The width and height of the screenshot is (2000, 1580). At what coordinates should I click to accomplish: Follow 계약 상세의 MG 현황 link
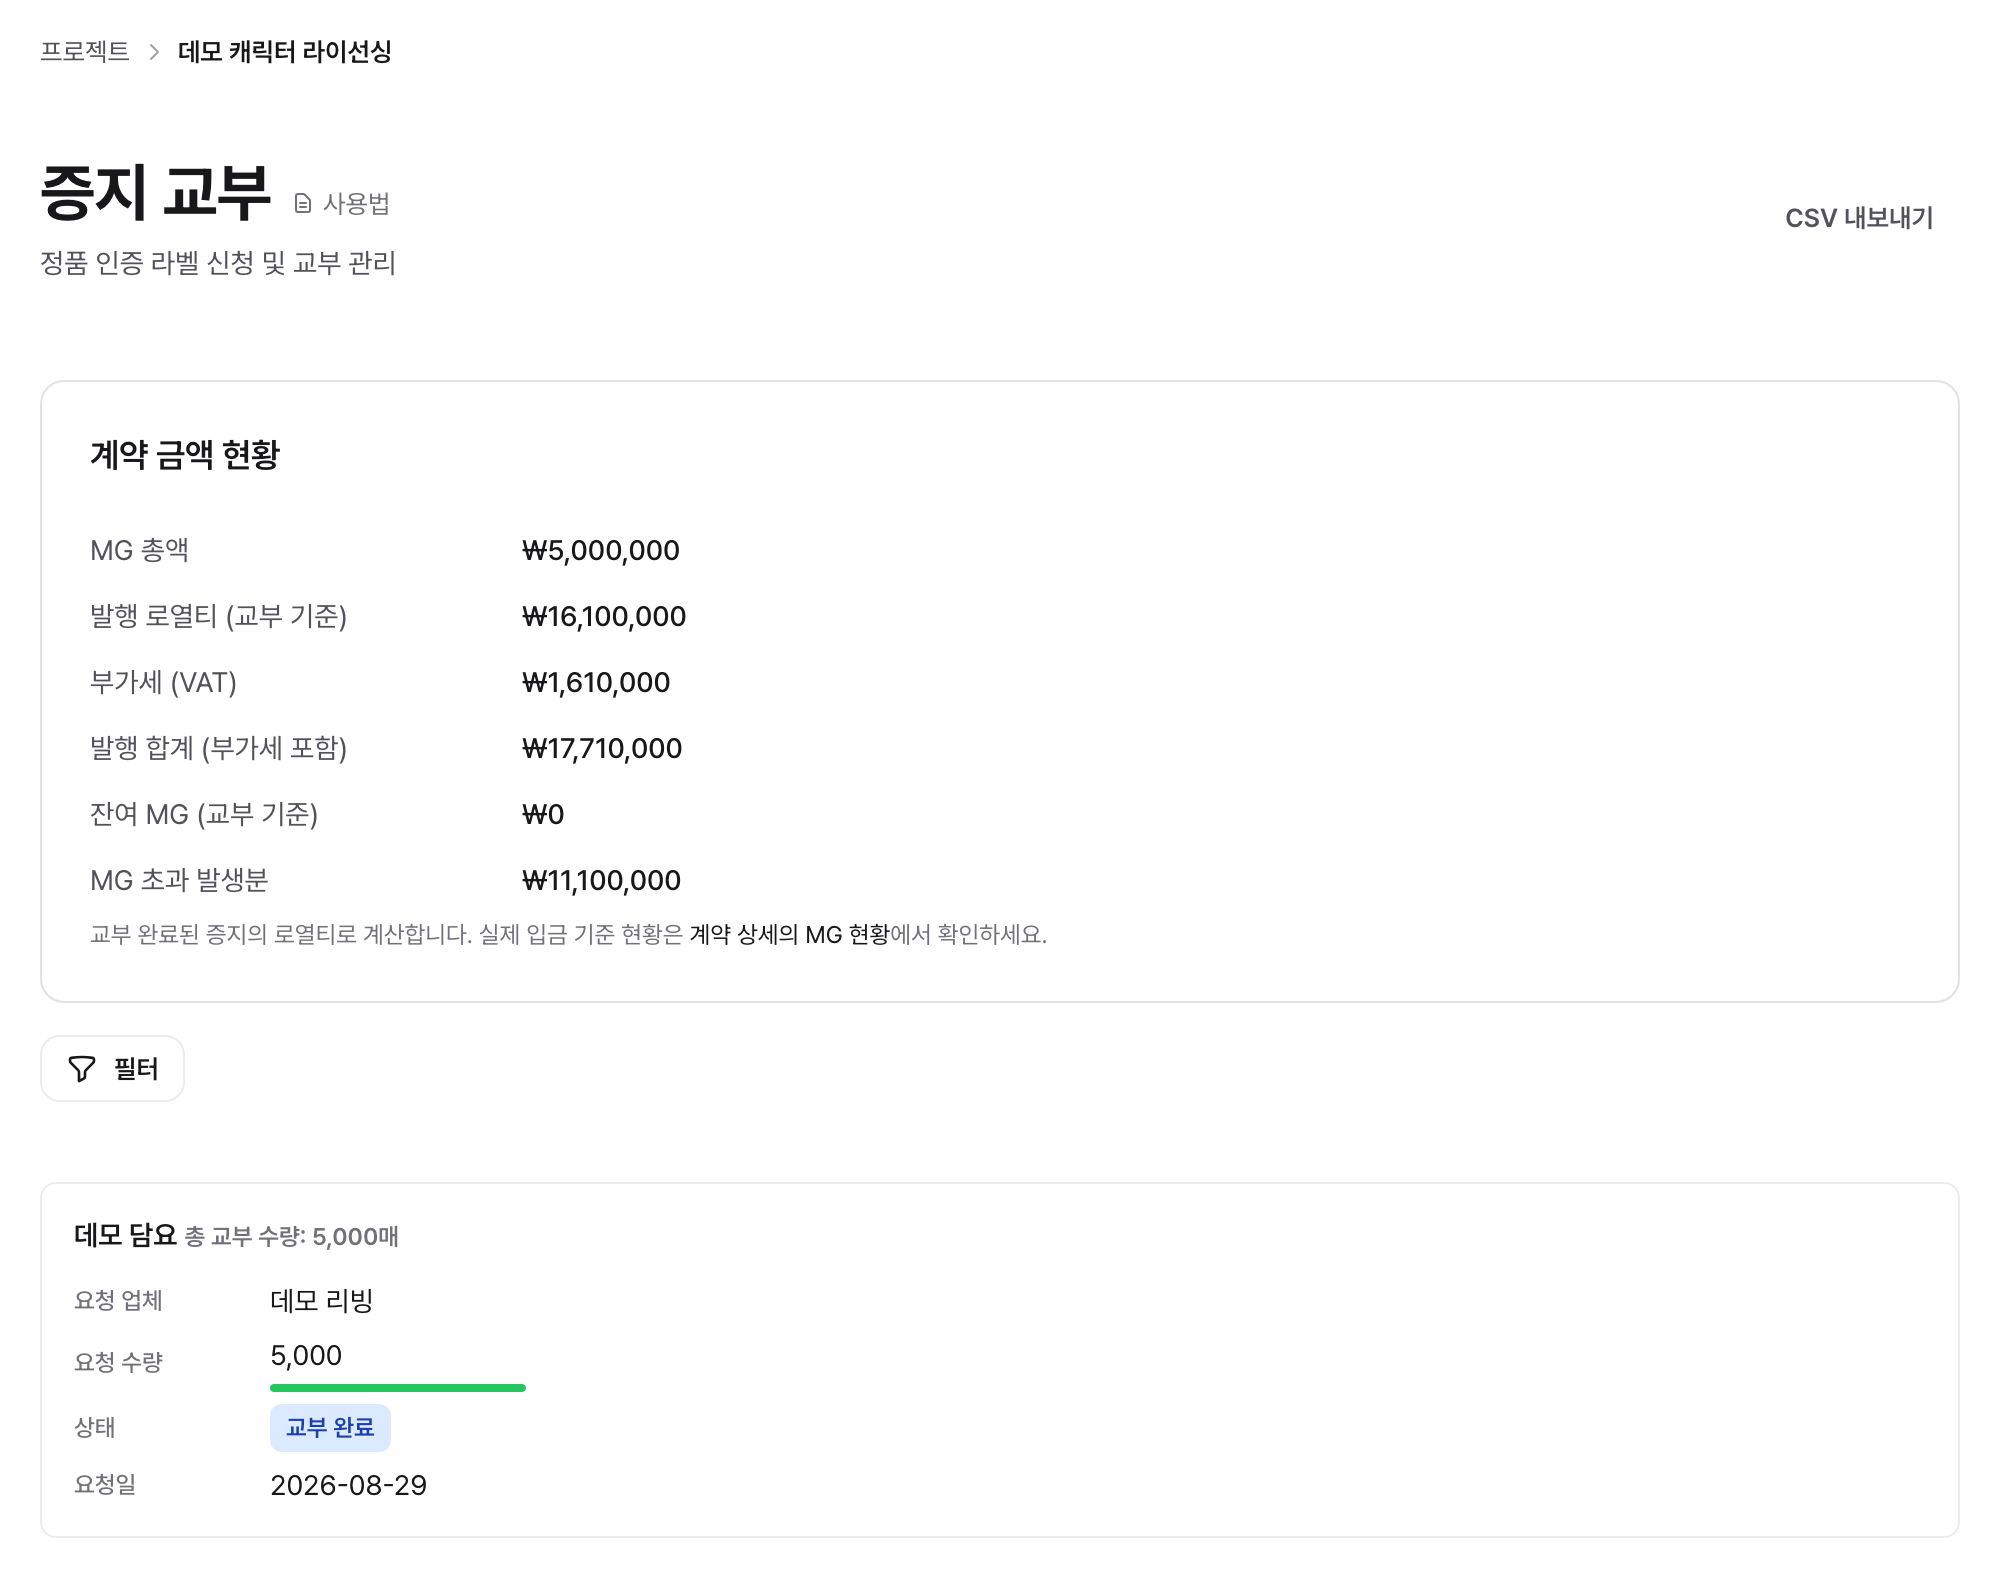tap(789, 935)
